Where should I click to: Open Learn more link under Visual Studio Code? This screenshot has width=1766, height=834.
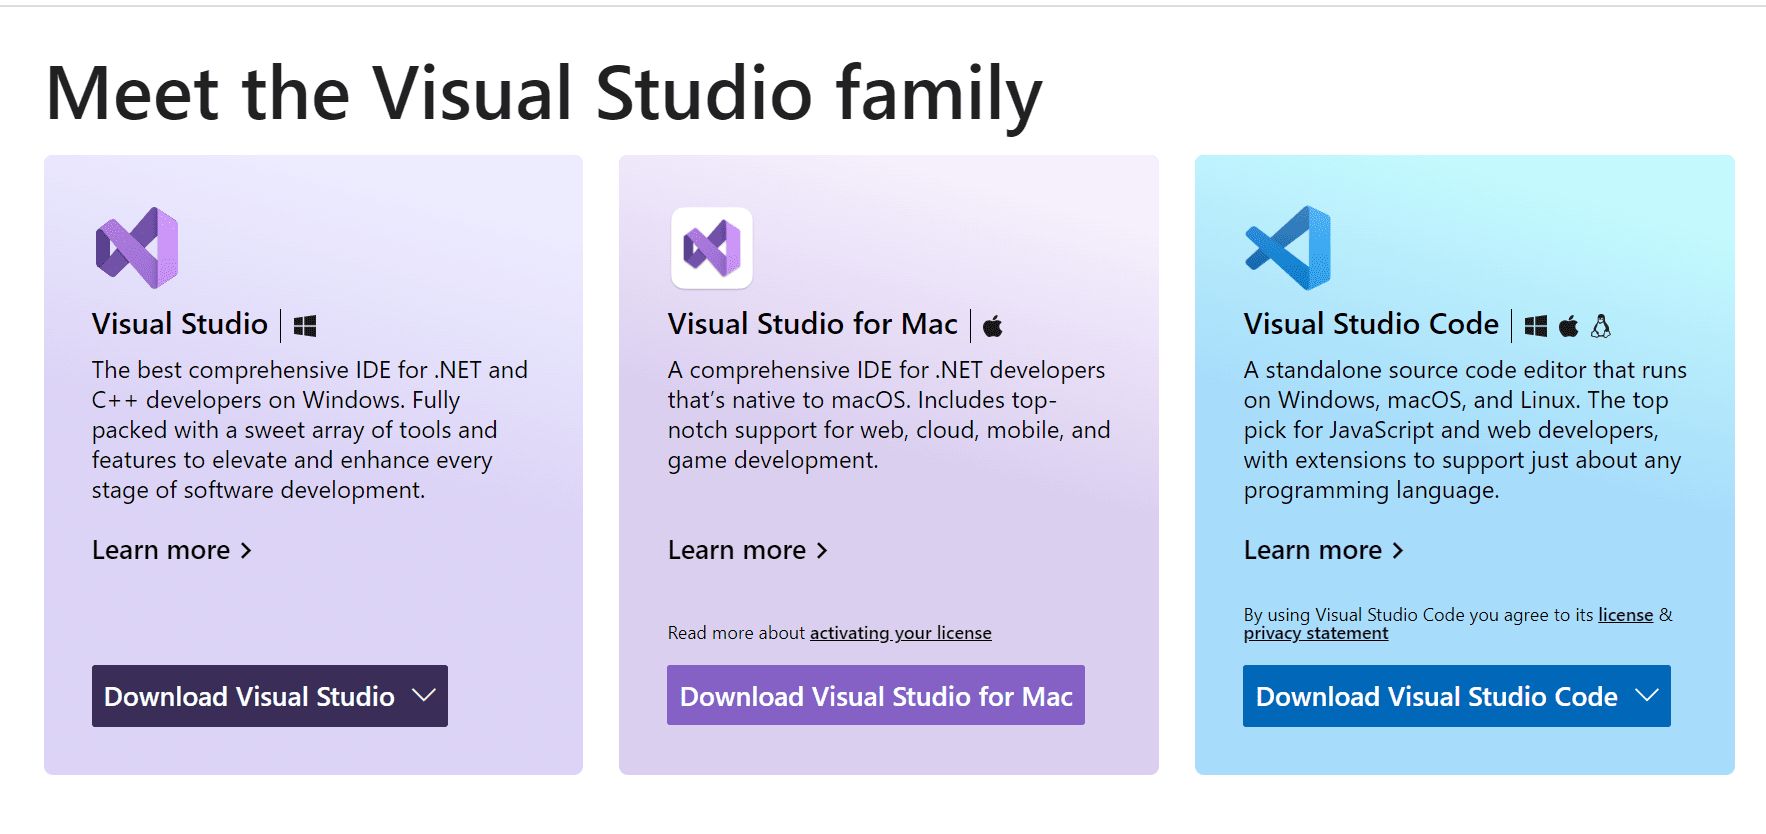click(x=1324, y=550)
